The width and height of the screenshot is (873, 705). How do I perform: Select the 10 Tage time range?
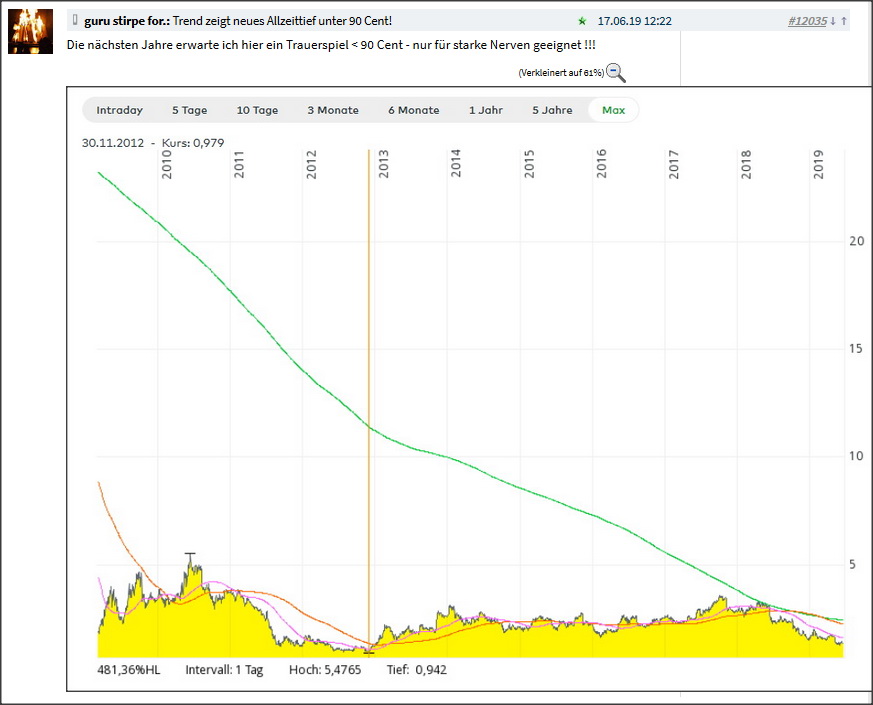(x=257, y=110)
